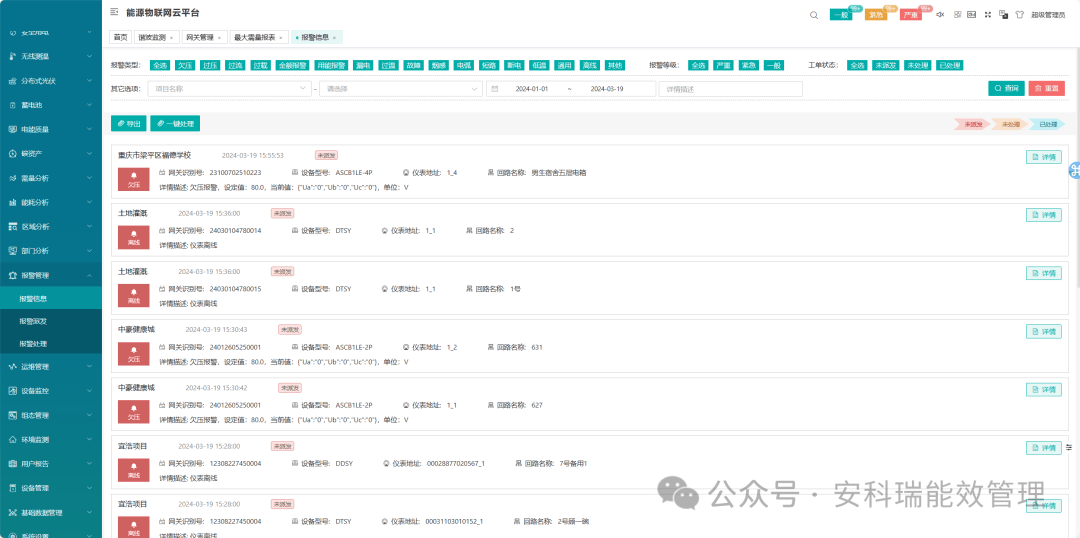Screen dimensions: 1080x538
Task: Collapse the sidebar with the hamburger icon
Action: point(114,12)
